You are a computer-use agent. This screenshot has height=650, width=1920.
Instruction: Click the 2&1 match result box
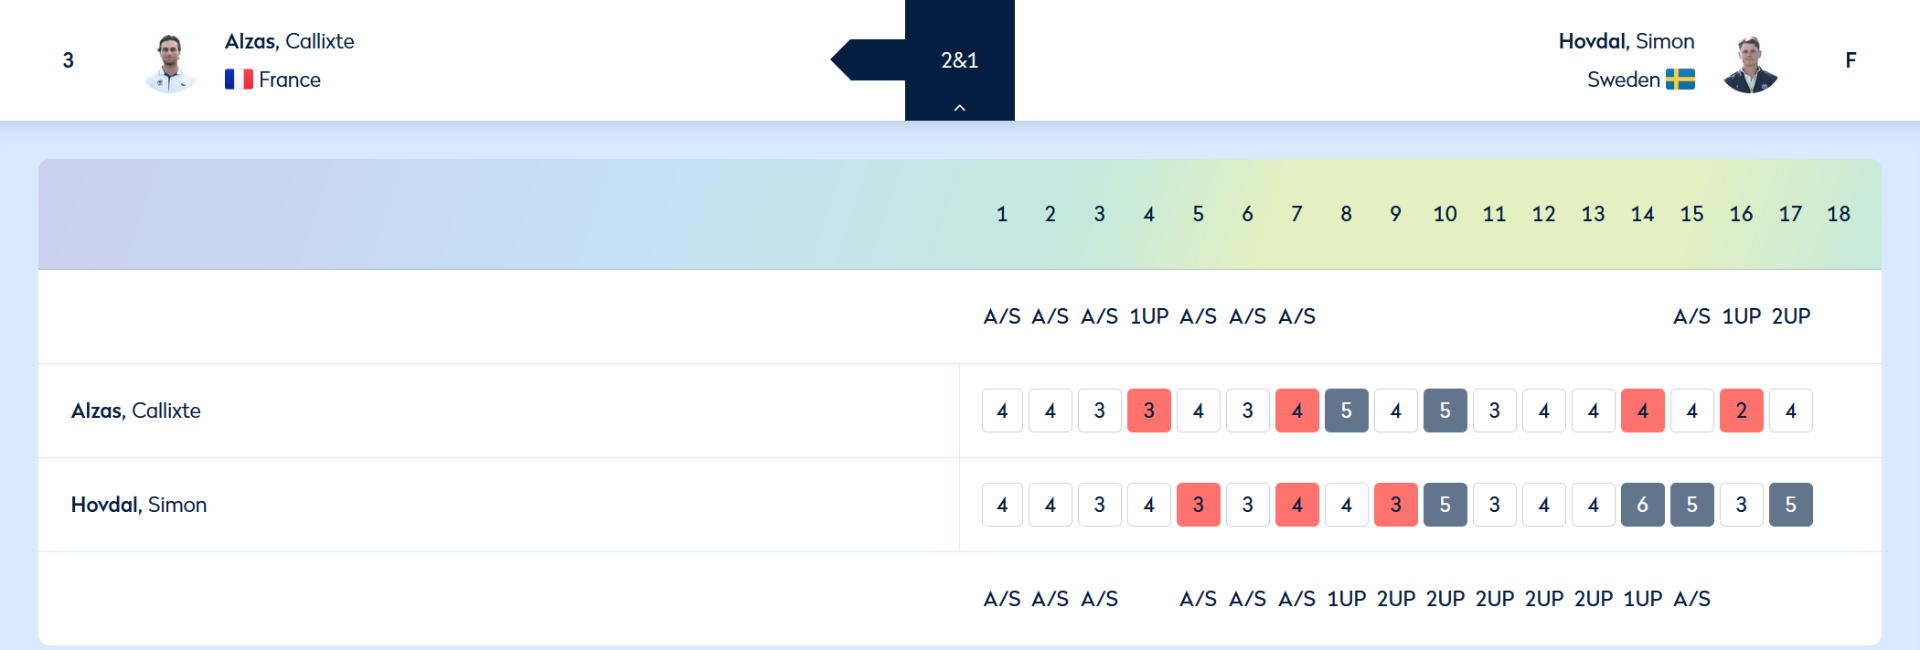pyautogui.click(x=959, y=60)
